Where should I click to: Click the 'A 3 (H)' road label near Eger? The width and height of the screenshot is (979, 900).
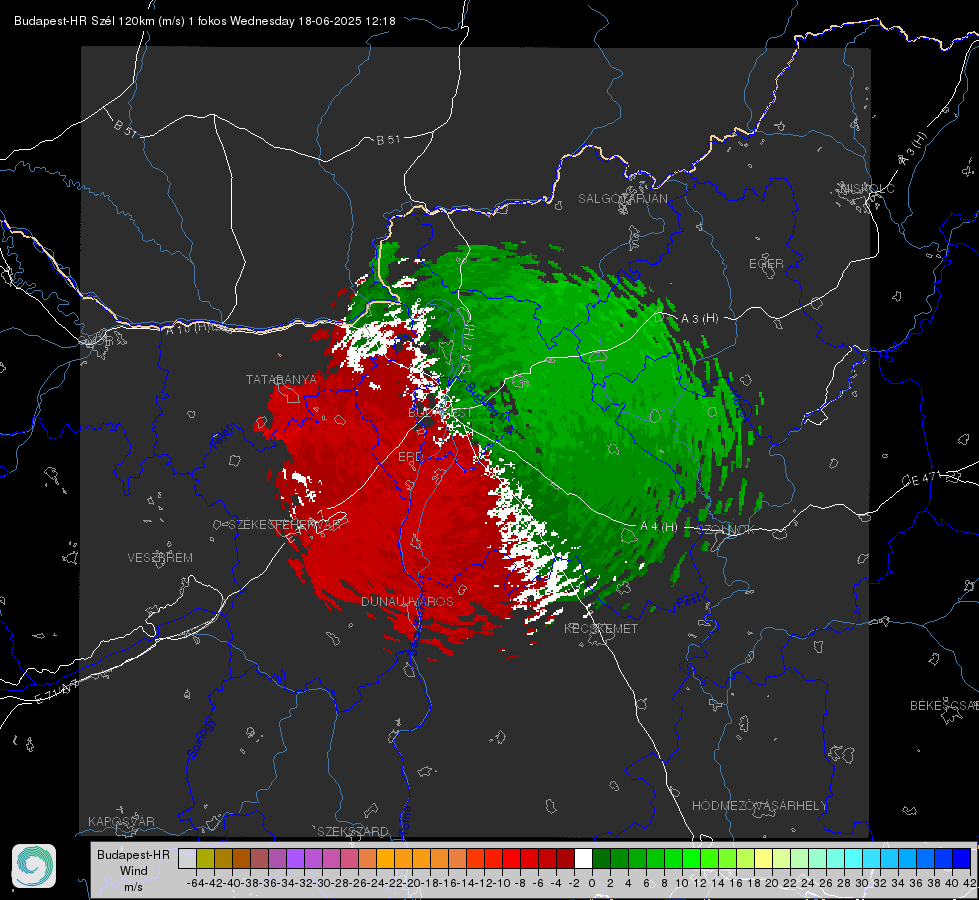coord(699,319)
